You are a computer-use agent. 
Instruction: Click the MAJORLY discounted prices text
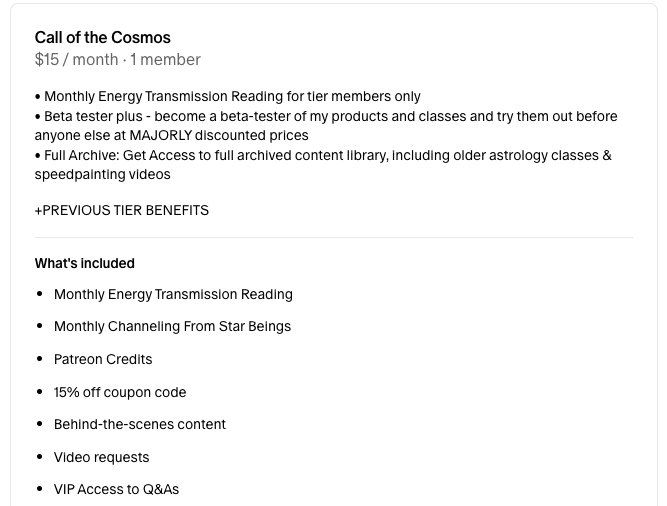pos(219,135)
